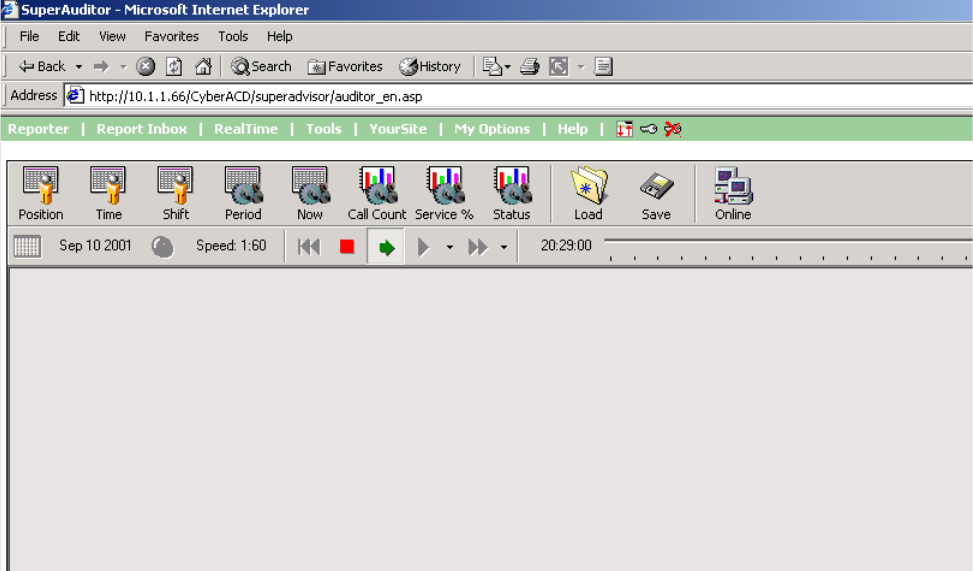Switch to Online mode

click(733, 193)
